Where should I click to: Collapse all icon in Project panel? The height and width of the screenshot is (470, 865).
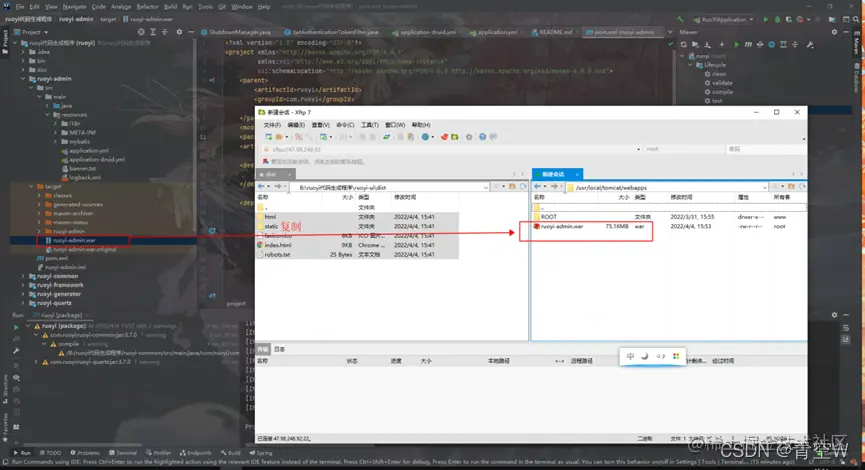click(164, 32)
